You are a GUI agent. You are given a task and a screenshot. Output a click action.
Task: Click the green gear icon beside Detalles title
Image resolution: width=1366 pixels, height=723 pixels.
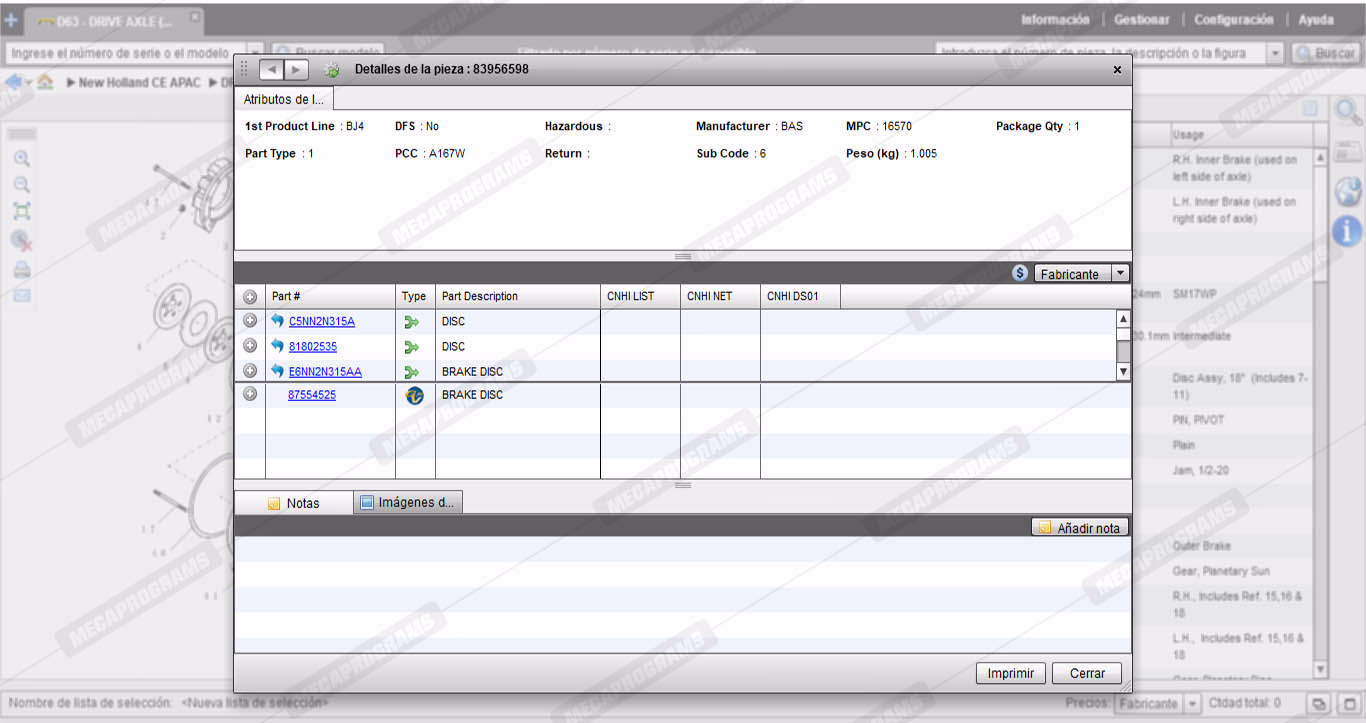pyautogui.click(x=332, y=70)
